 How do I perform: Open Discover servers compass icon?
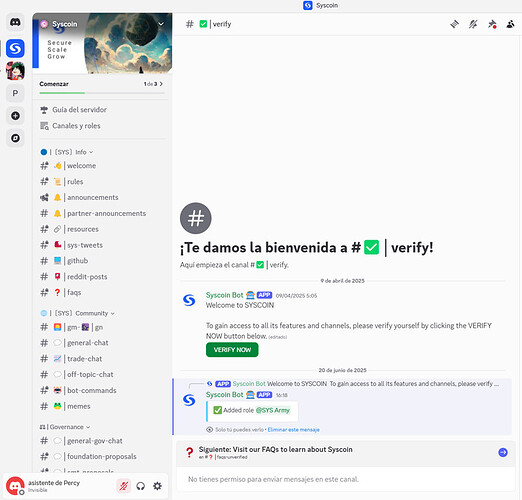(15, 138)
